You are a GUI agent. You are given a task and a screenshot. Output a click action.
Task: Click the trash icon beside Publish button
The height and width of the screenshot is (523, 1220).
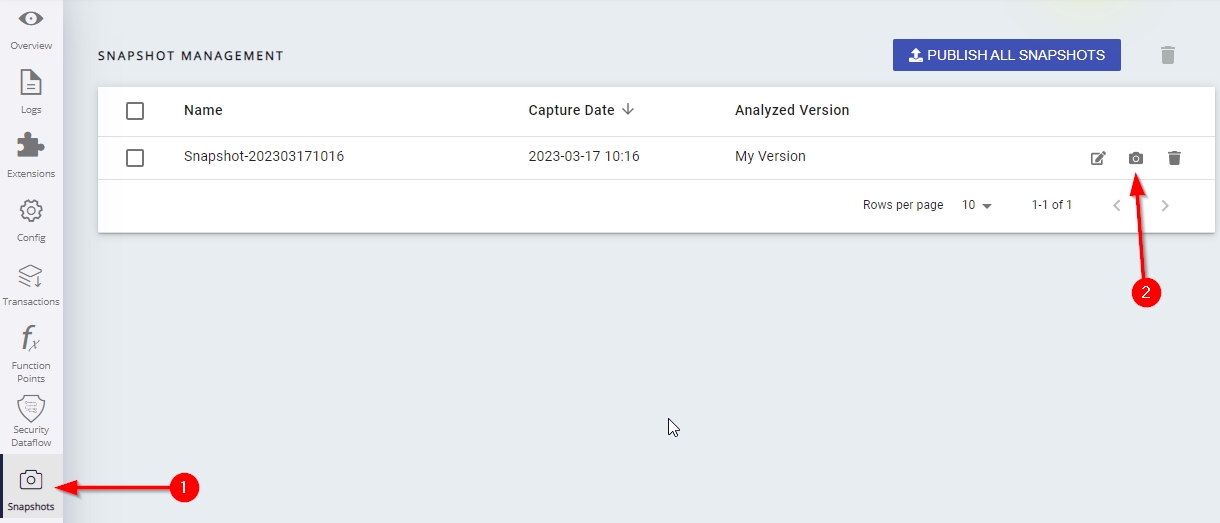[1167, 55]
